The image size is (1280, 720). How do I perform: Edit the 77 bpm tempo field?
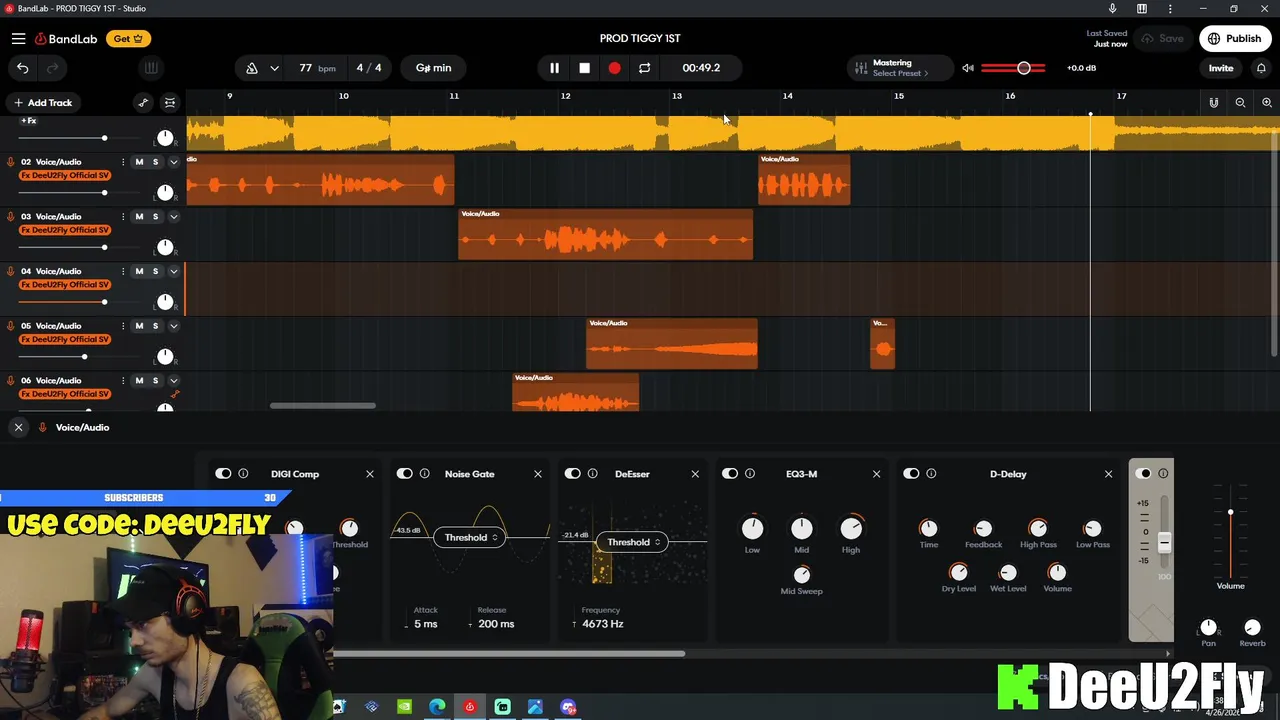[317, 68]
